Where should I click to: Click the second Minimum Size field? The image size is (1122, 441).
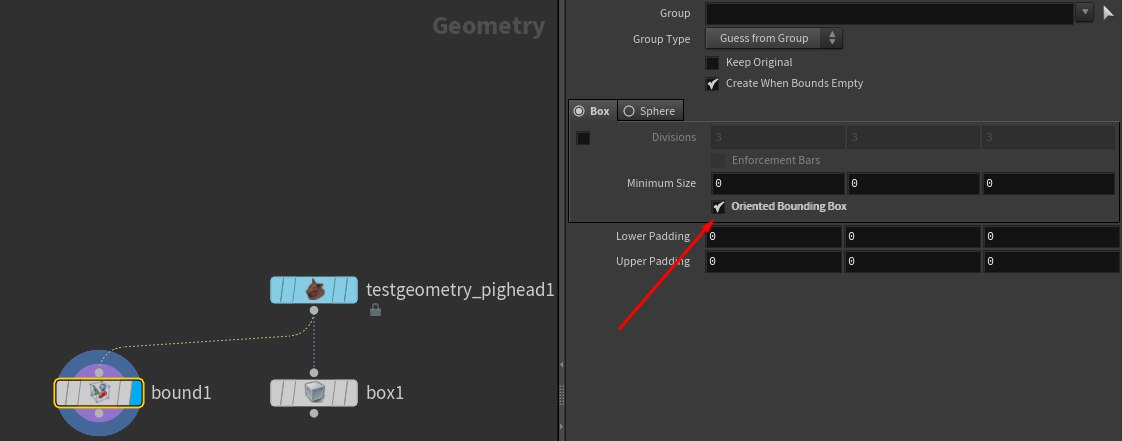[912, 184]
